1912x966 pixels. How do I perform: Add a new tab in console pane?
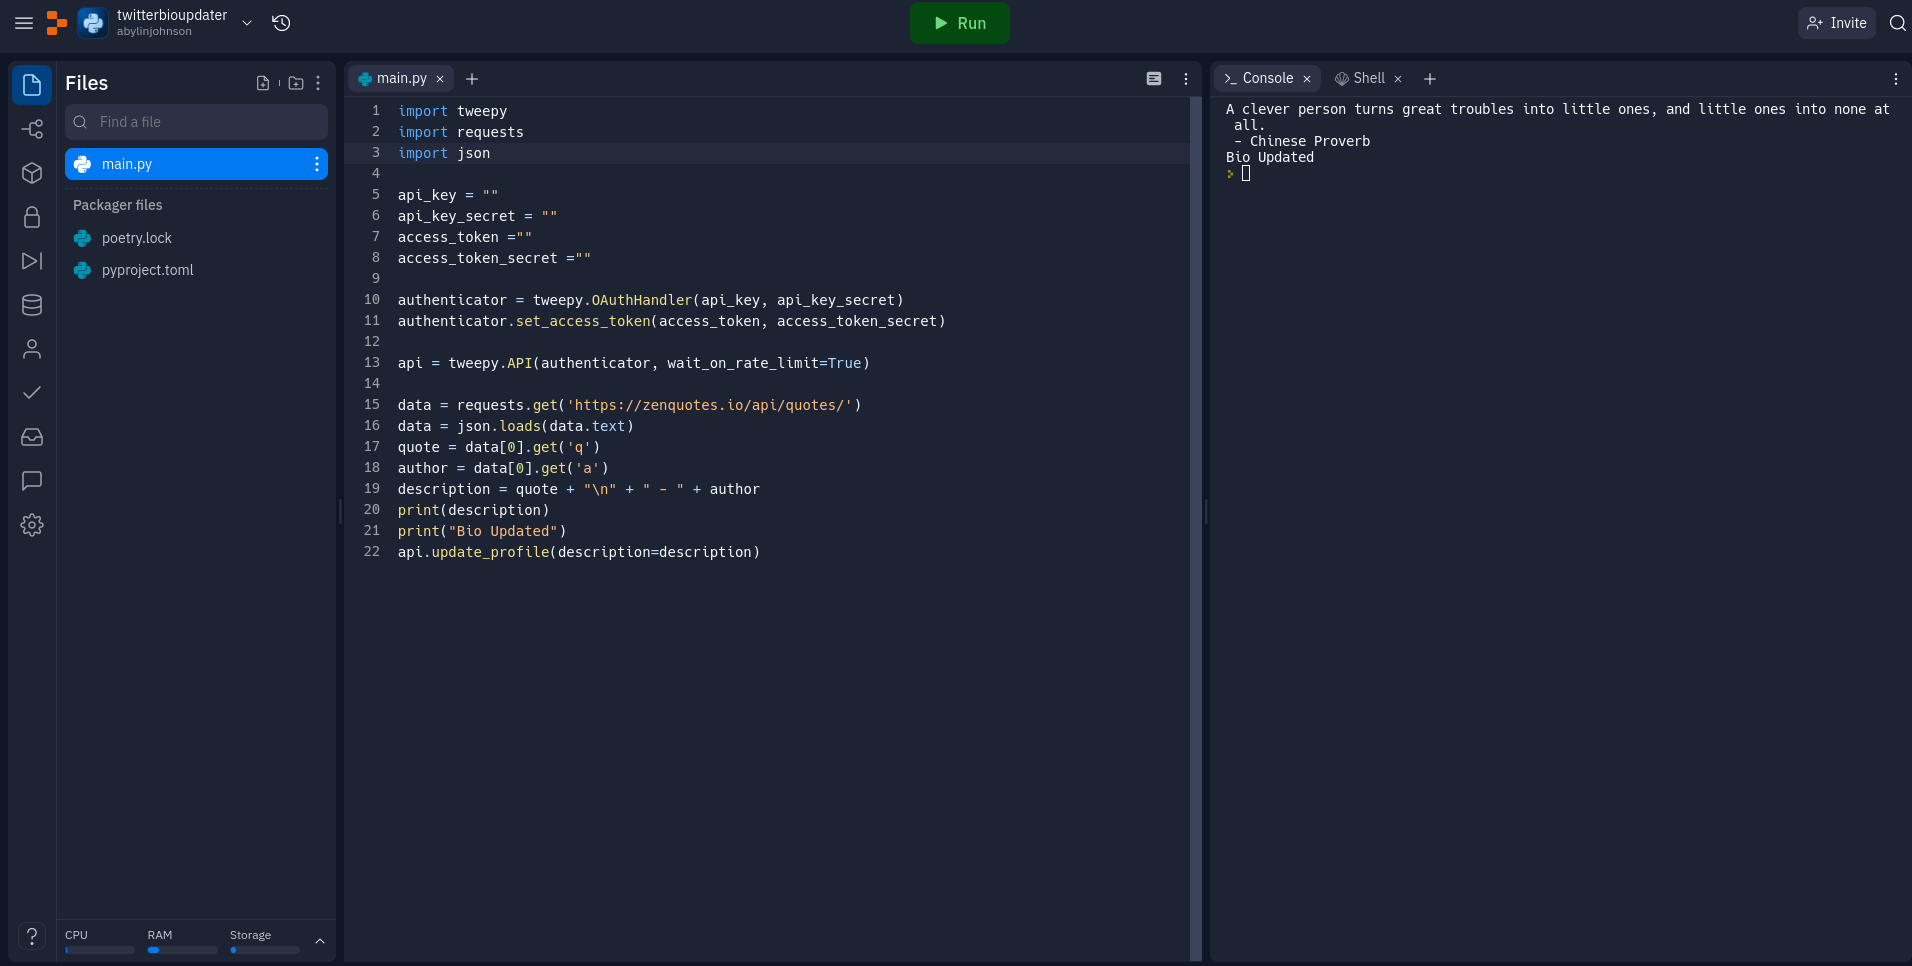[1430, 79]
